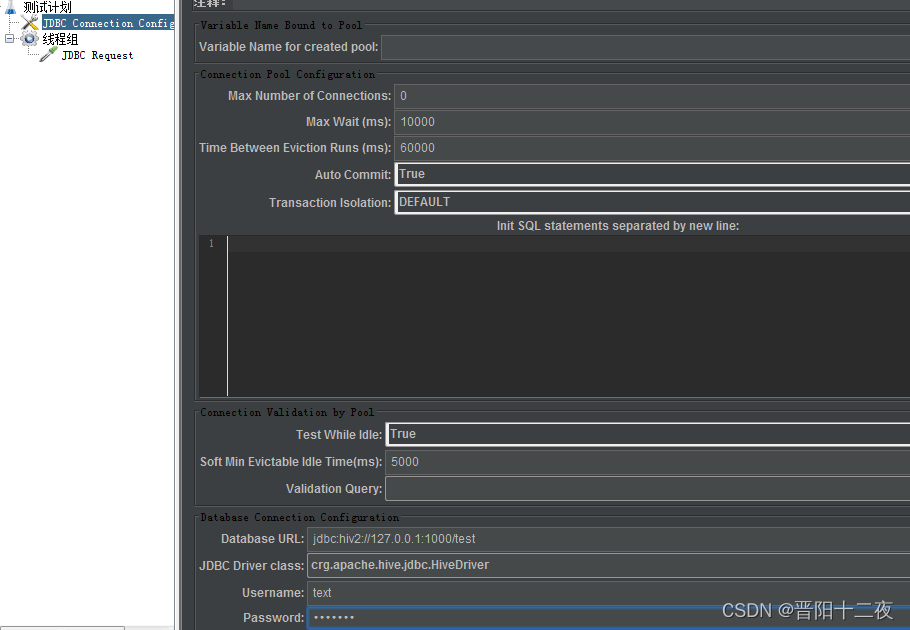The width and height of the screenshot is (910, 630).
Task: Click the Database URL field
Action: tap(609, 539)
